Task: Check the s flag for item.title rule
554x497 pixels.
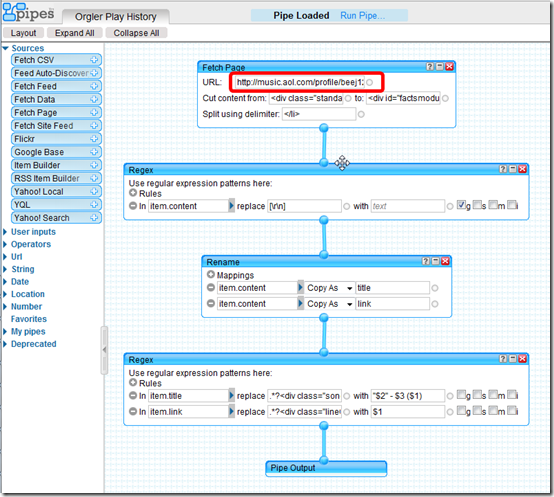Action: (477, 395)
